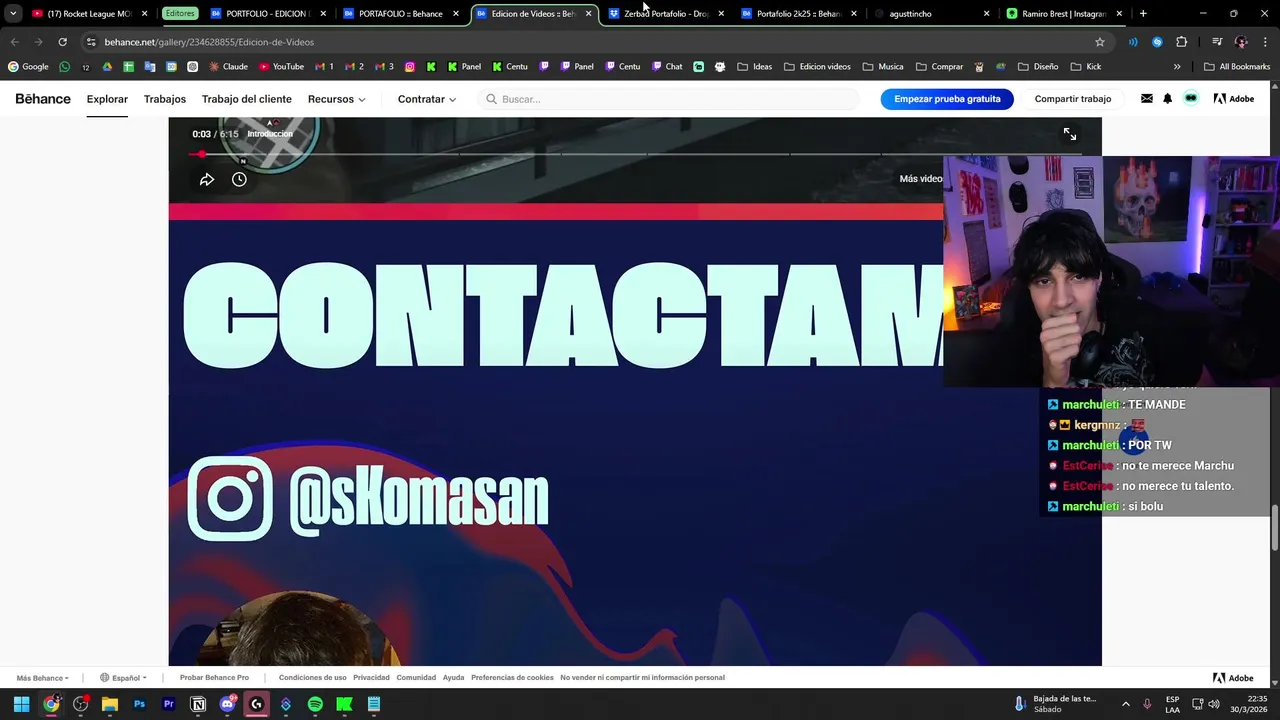
Task: Launch Photoshop from the taskbar
Action: click(x=139, y=704)
